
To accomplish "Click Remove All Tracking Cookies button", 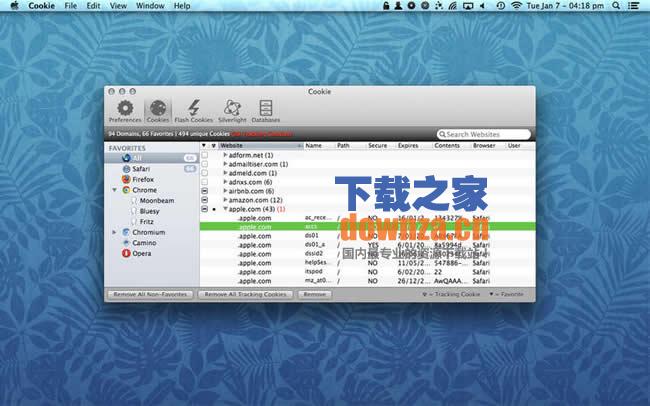I will [245, 294].
